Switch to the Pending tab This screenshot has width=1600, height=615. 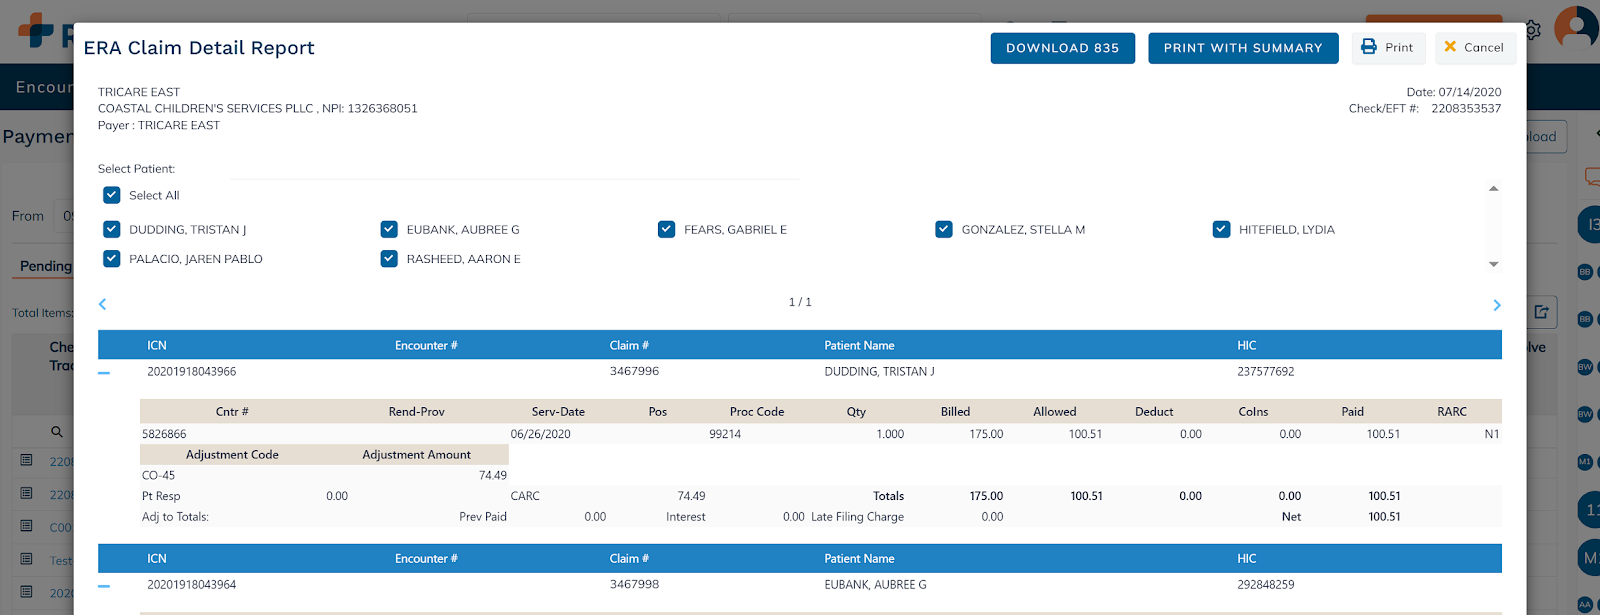coord(46,266)
